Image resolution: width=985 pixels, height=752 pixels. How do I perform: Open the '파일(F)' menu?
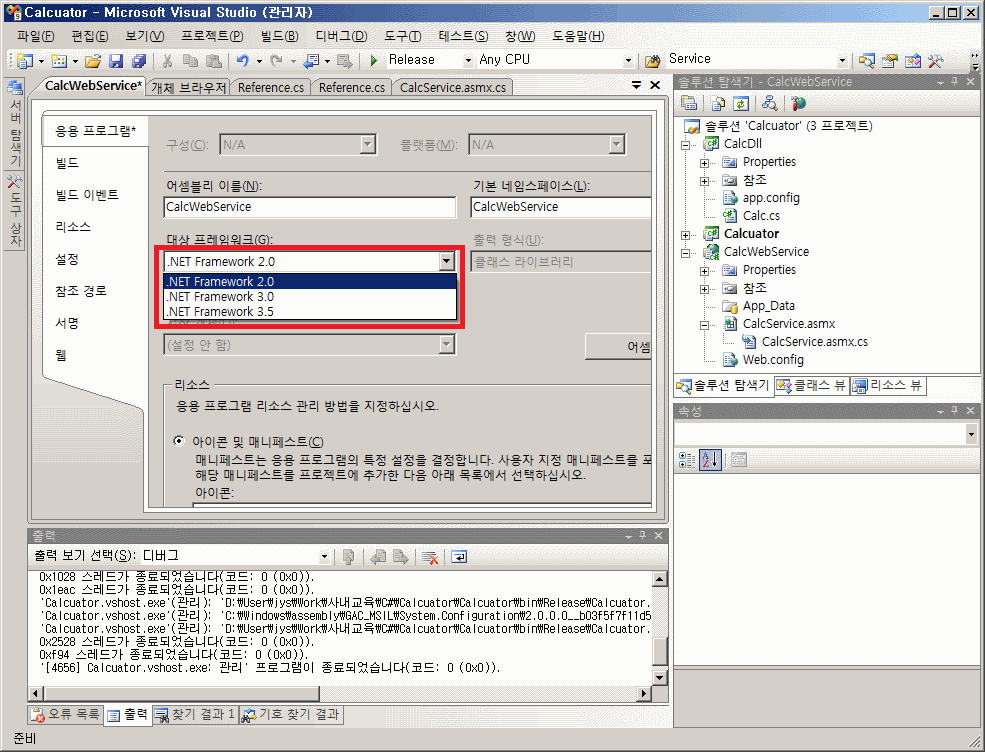pyautogui.click(x=36, y=36)
